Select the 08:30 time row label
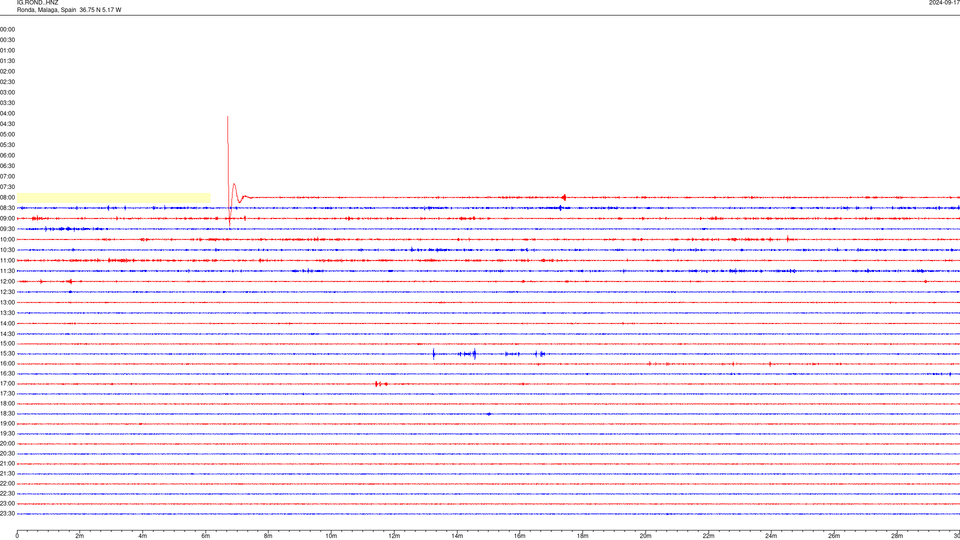 7,208
